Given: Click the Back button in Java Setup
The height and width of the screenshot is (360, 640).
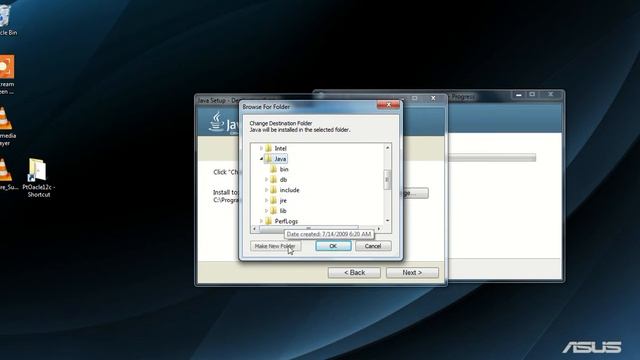Looking at the screenshot, I should pyautogui.click(x=354, y=273).
